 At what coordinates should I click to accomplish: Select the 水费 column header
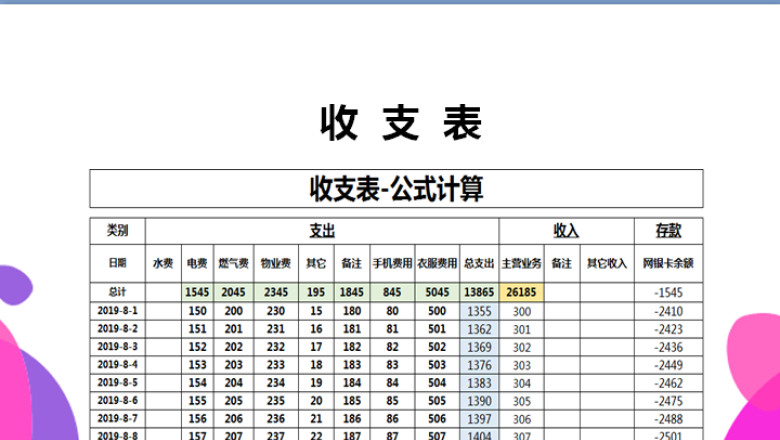pos(163,263)
